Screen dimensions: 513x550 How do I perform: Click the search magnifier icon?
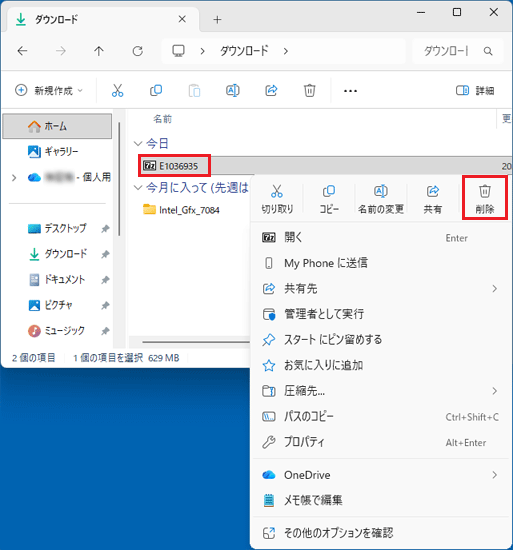tap(488, 52)
